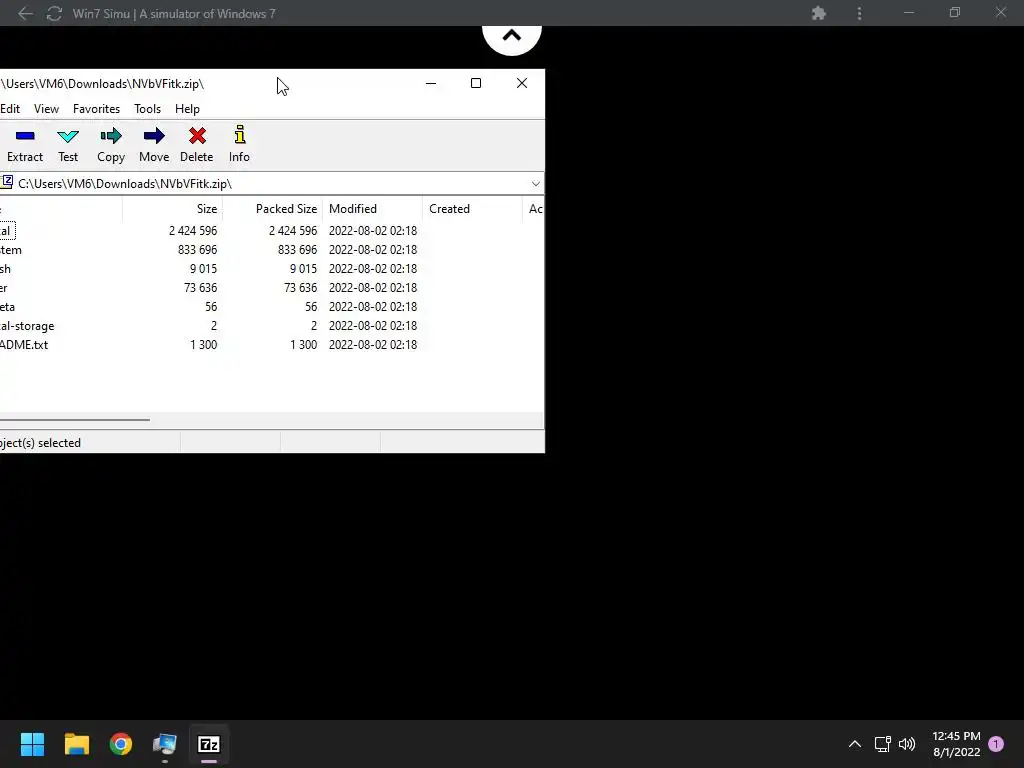Open the Favorites menu
Viewport: 1024px width, 768px height.
point(96,109)
